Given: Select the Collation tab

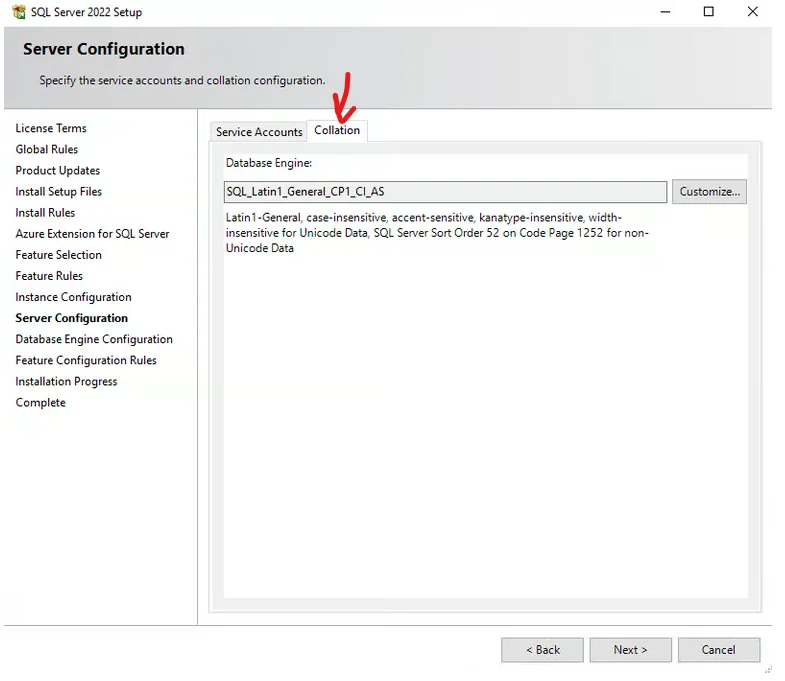Looking at the screenshot, I should (x=337, y=130).
